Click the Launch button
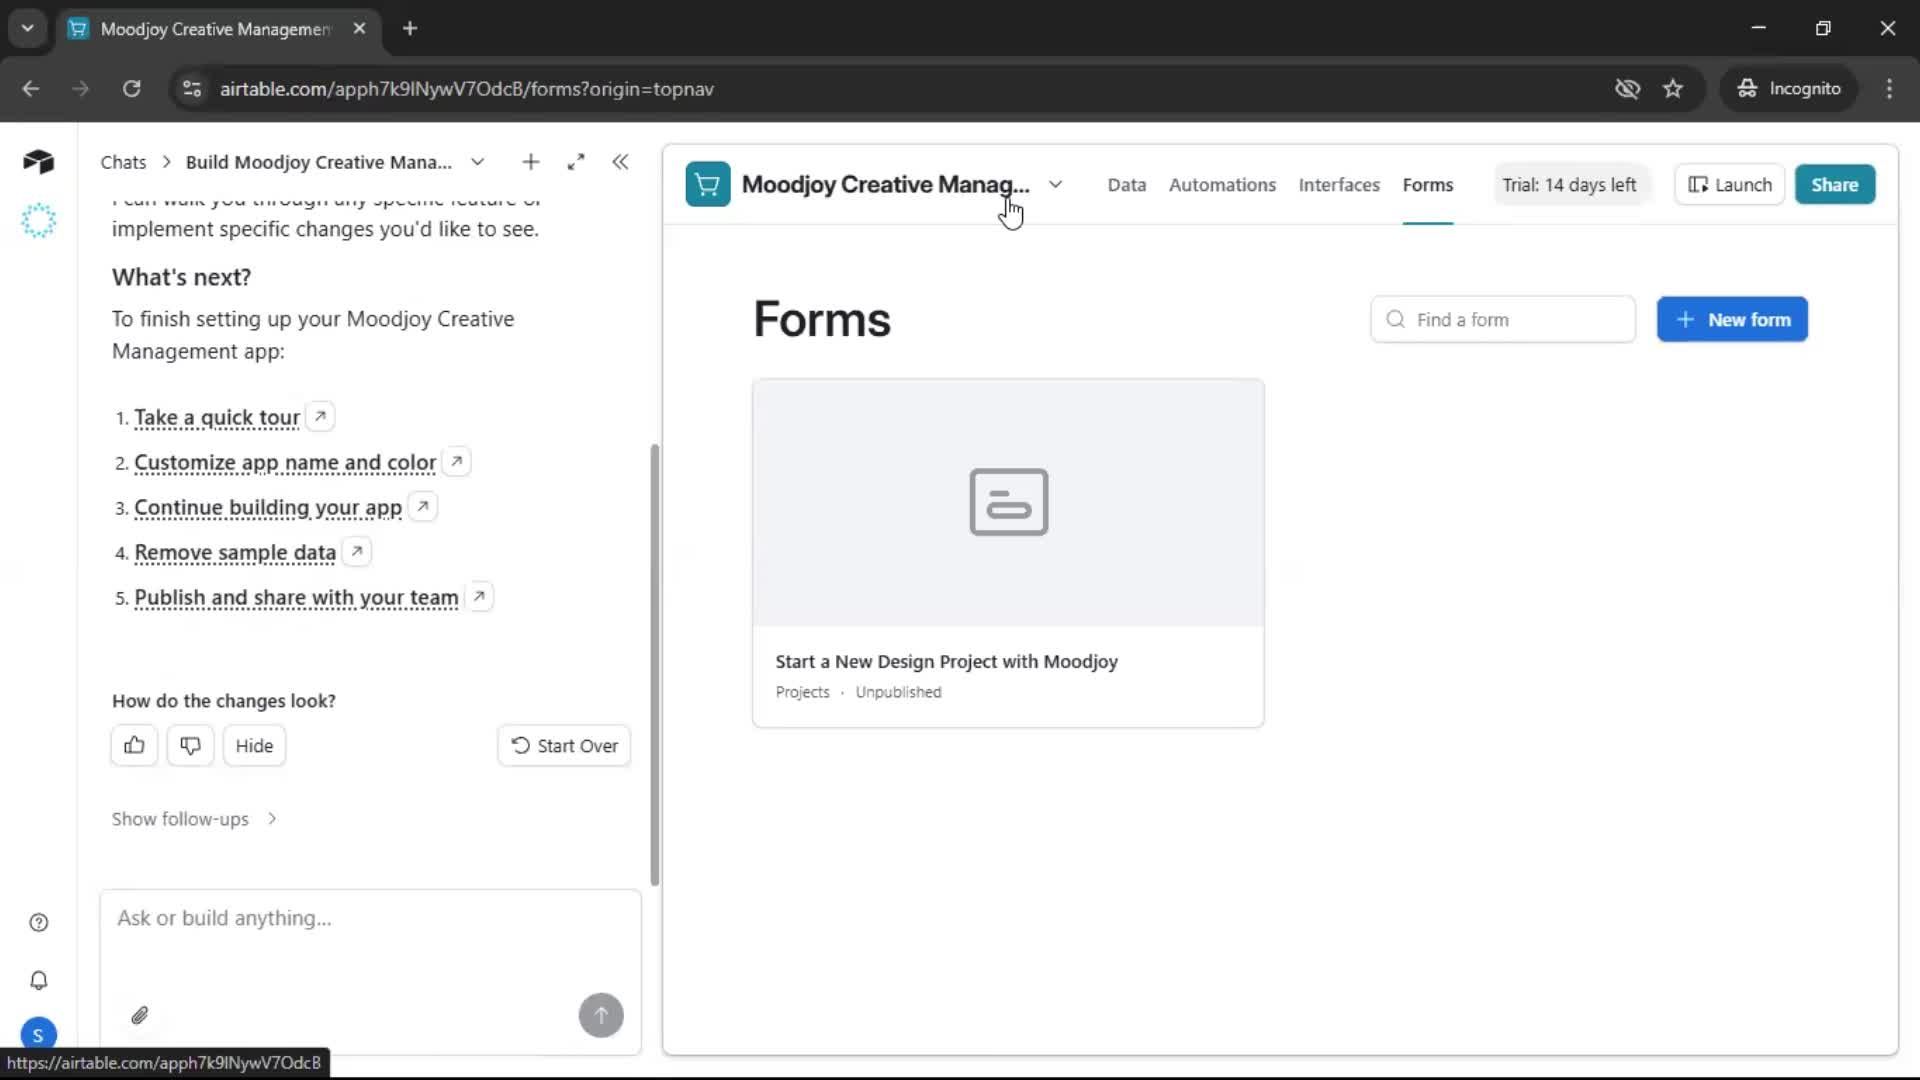Viewport: 1920px width, 1080px height. (1729, 184)
